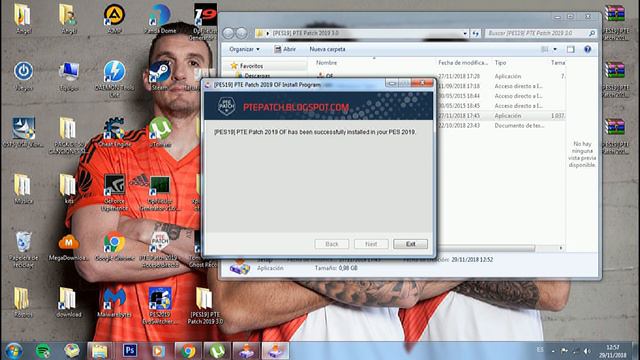Click Exit in the PTE Patch installer
The image size is (640, 360).
(x=410, y=244)
